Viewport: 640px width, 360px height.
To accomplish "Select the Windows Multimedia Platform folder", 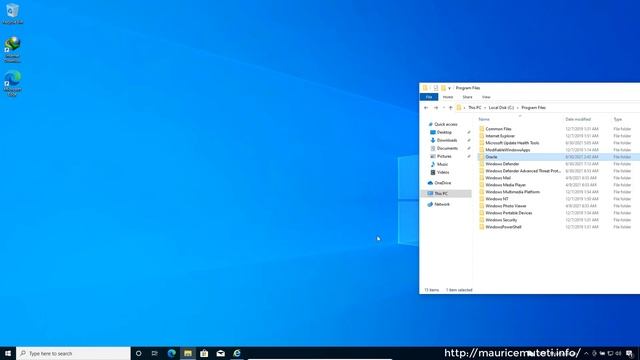I will (x=512, y=192).
